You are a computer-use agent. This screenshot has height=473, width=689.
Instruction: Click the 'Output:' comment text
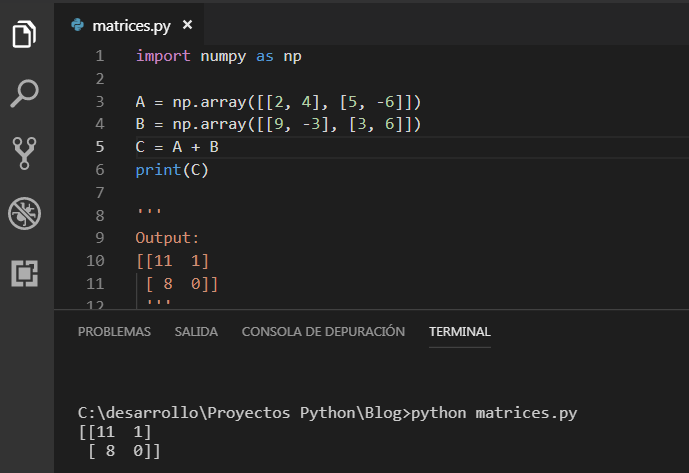tap(167, 238)
